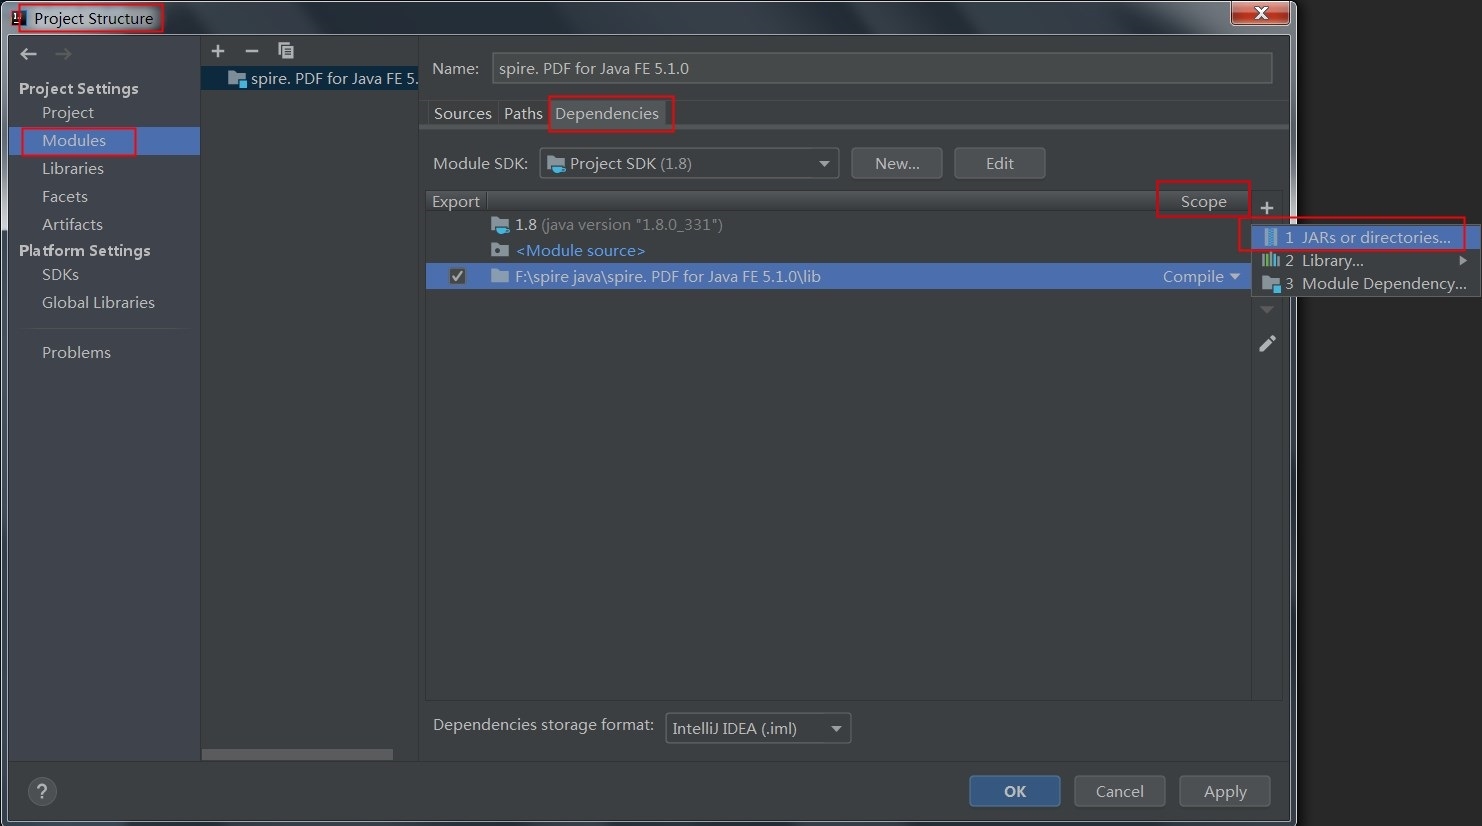The height and width of the screenshot is (826, 1482).
Task: Go back with the left arrow
Action: (x=28, y=54)
